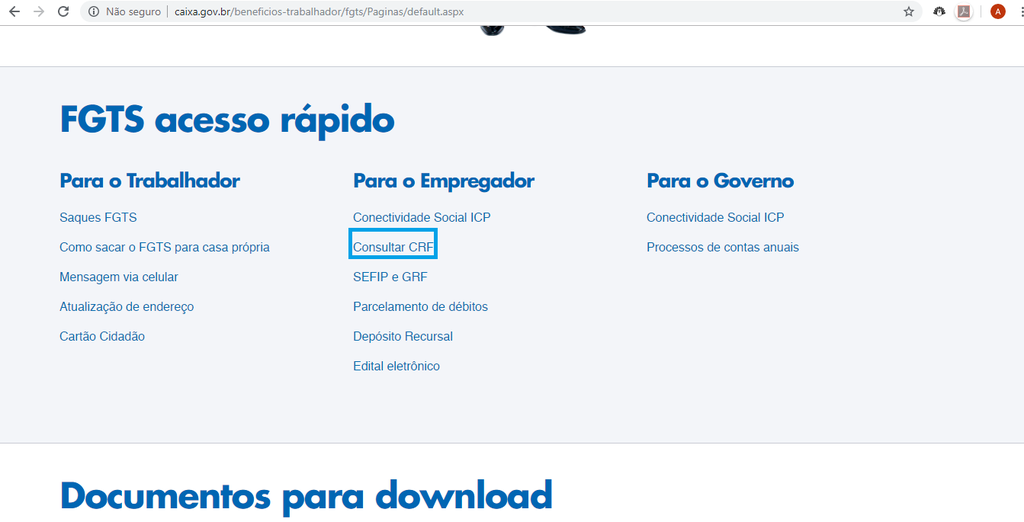Image resolution: width=1024 pixels, height=522 pixels.
Task: Click the browser forward arrow
Action: 39,12
